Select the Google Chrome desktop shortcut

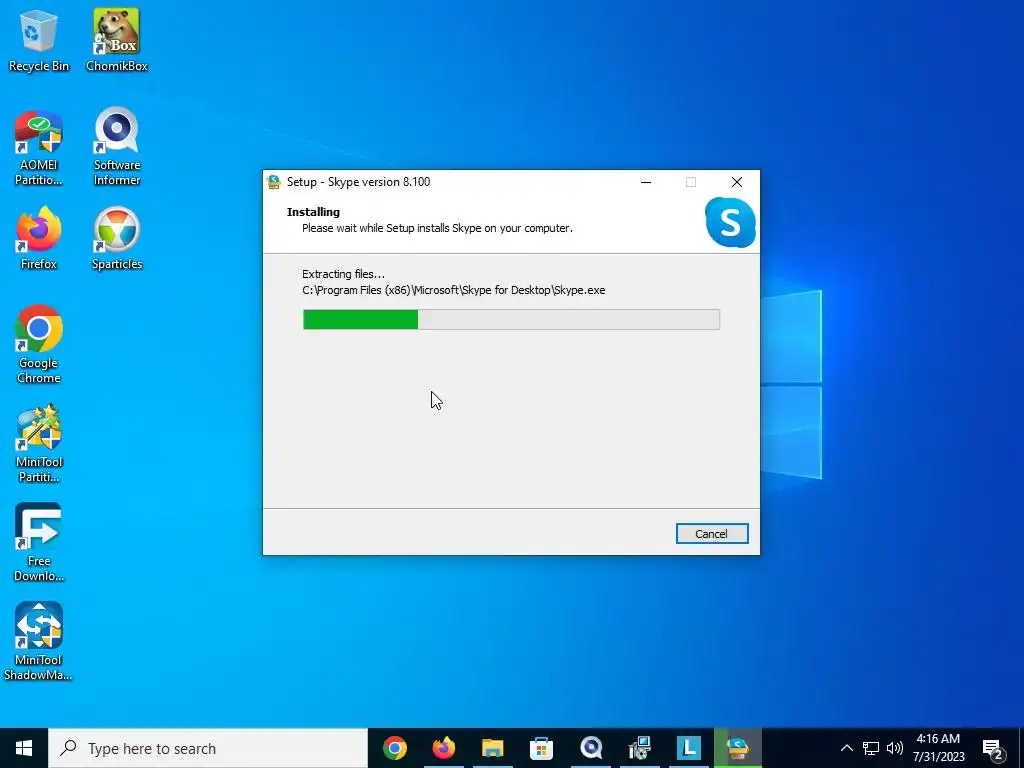pyautogui.click(x=39, y=345)
